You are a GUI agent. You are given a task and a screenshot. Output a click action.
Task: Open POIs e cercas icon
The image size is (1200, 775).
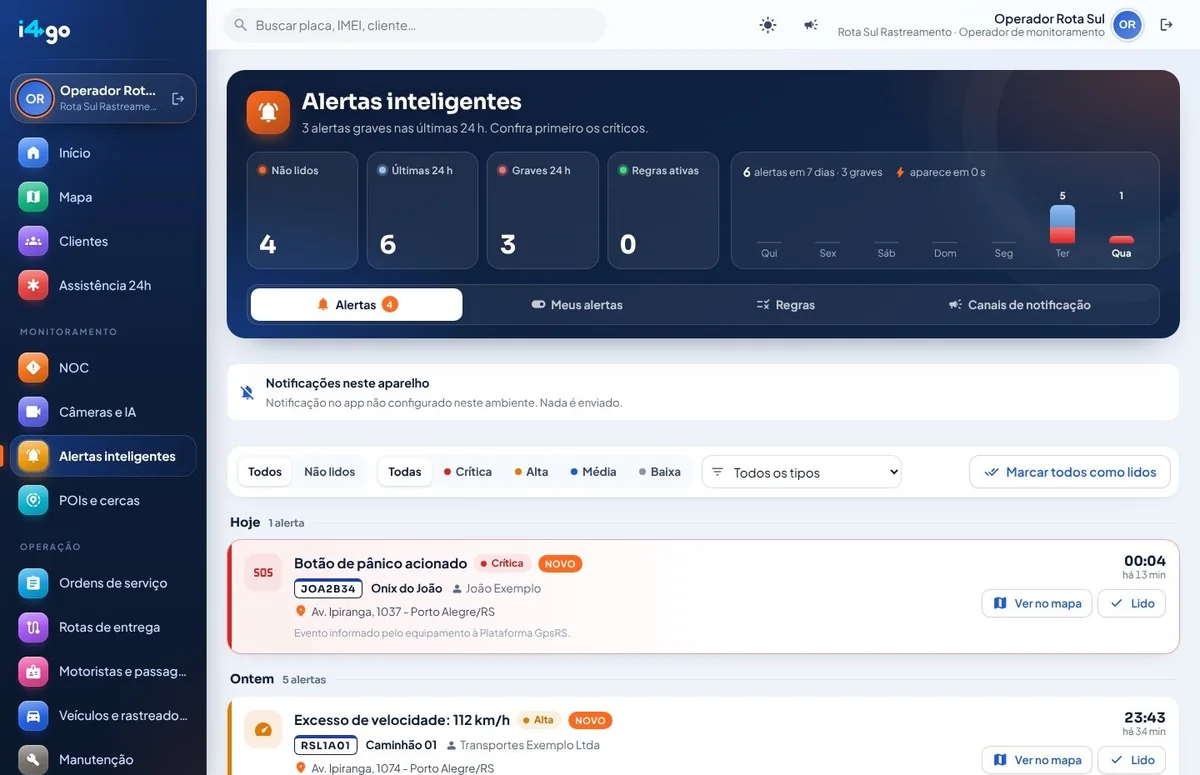click(x=33, y=500)
